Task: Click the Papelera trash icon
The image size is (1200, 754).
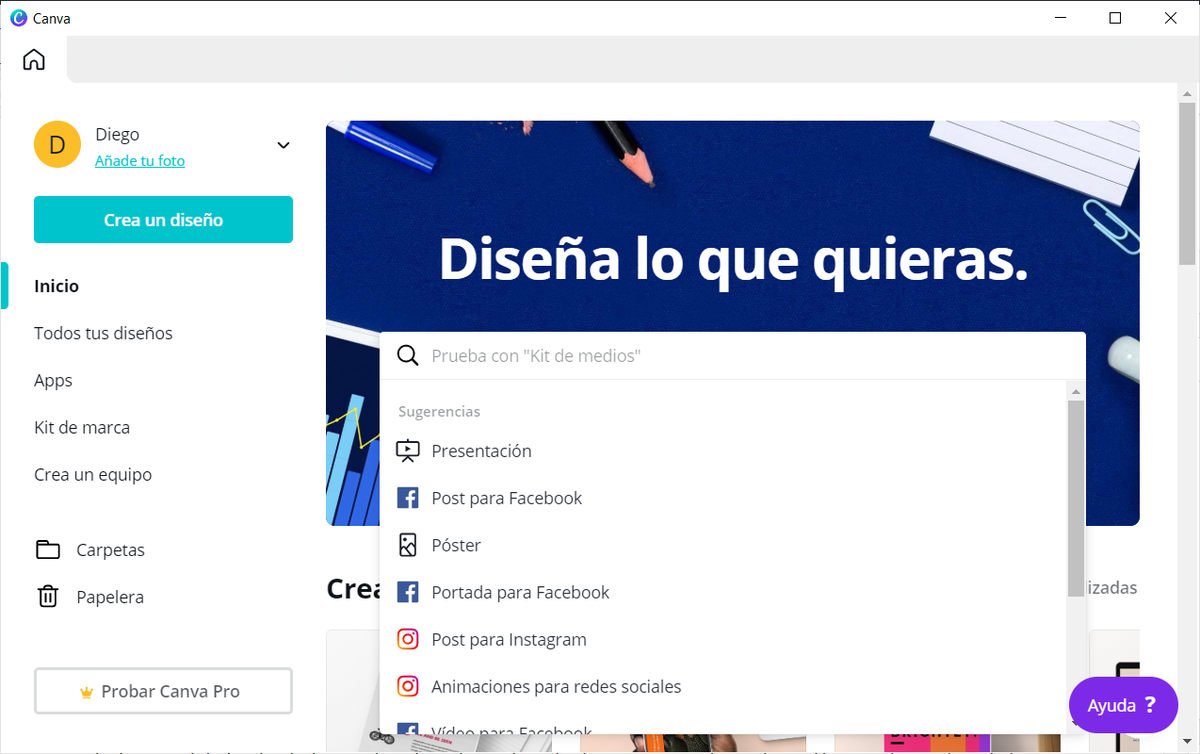Action: point(48,597)
